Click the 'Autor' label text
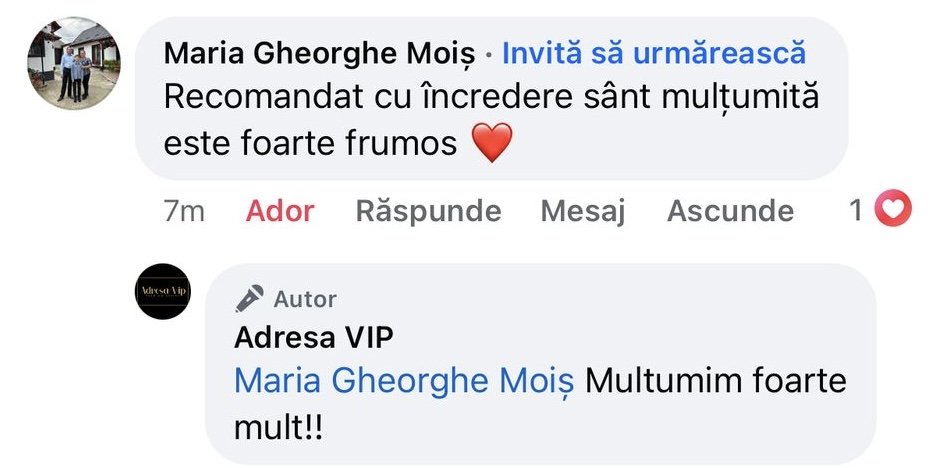 point(305,299)
